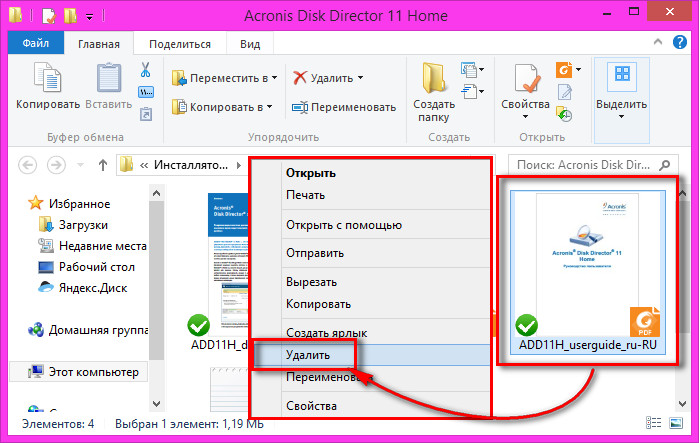Expand quick access toolbar customize arrow

click(90, 17)
